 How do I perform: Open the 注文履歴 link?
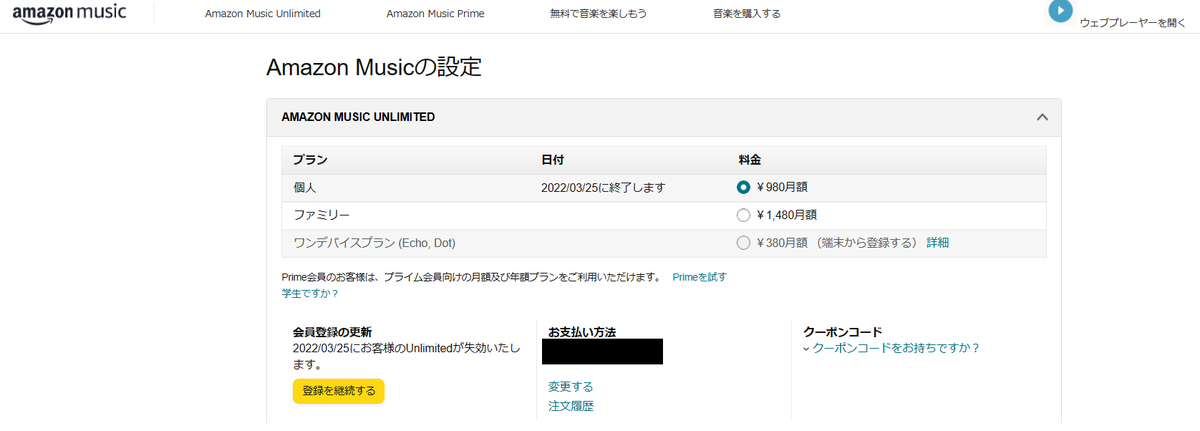point(571,406)
